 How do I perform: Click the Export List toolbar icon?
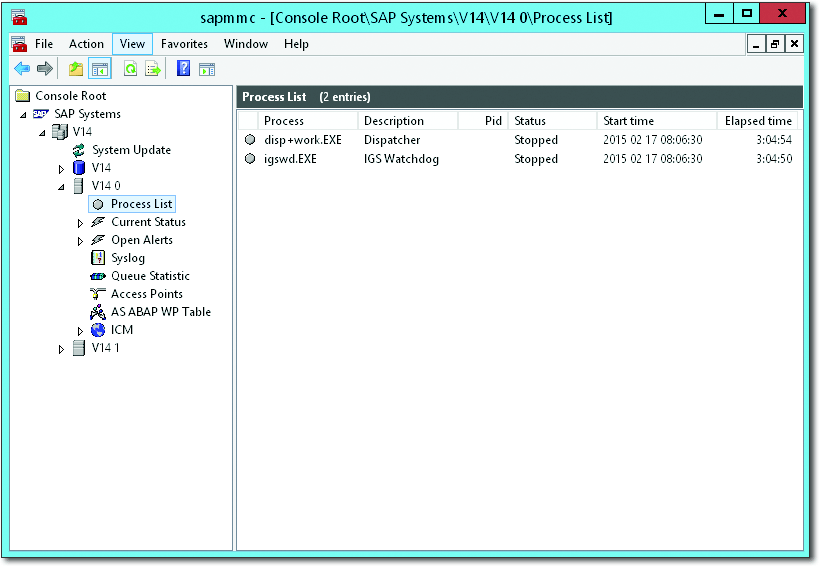[153, 68]
